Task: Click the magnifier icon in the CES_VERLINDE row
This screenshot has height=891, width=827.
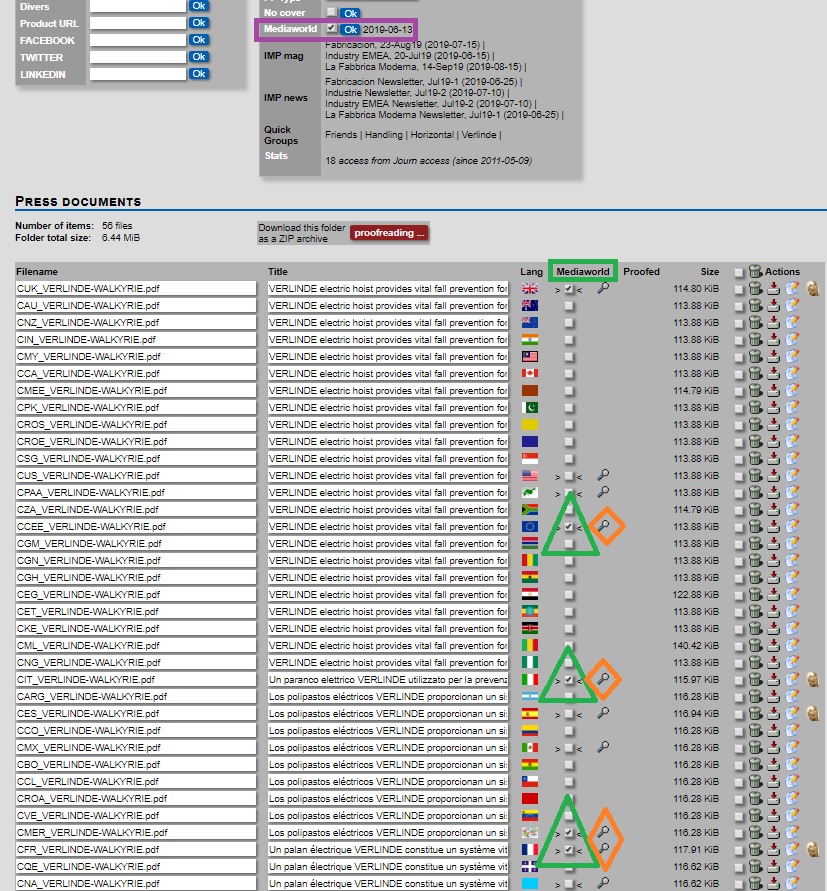Action: (x=603, y=714)
